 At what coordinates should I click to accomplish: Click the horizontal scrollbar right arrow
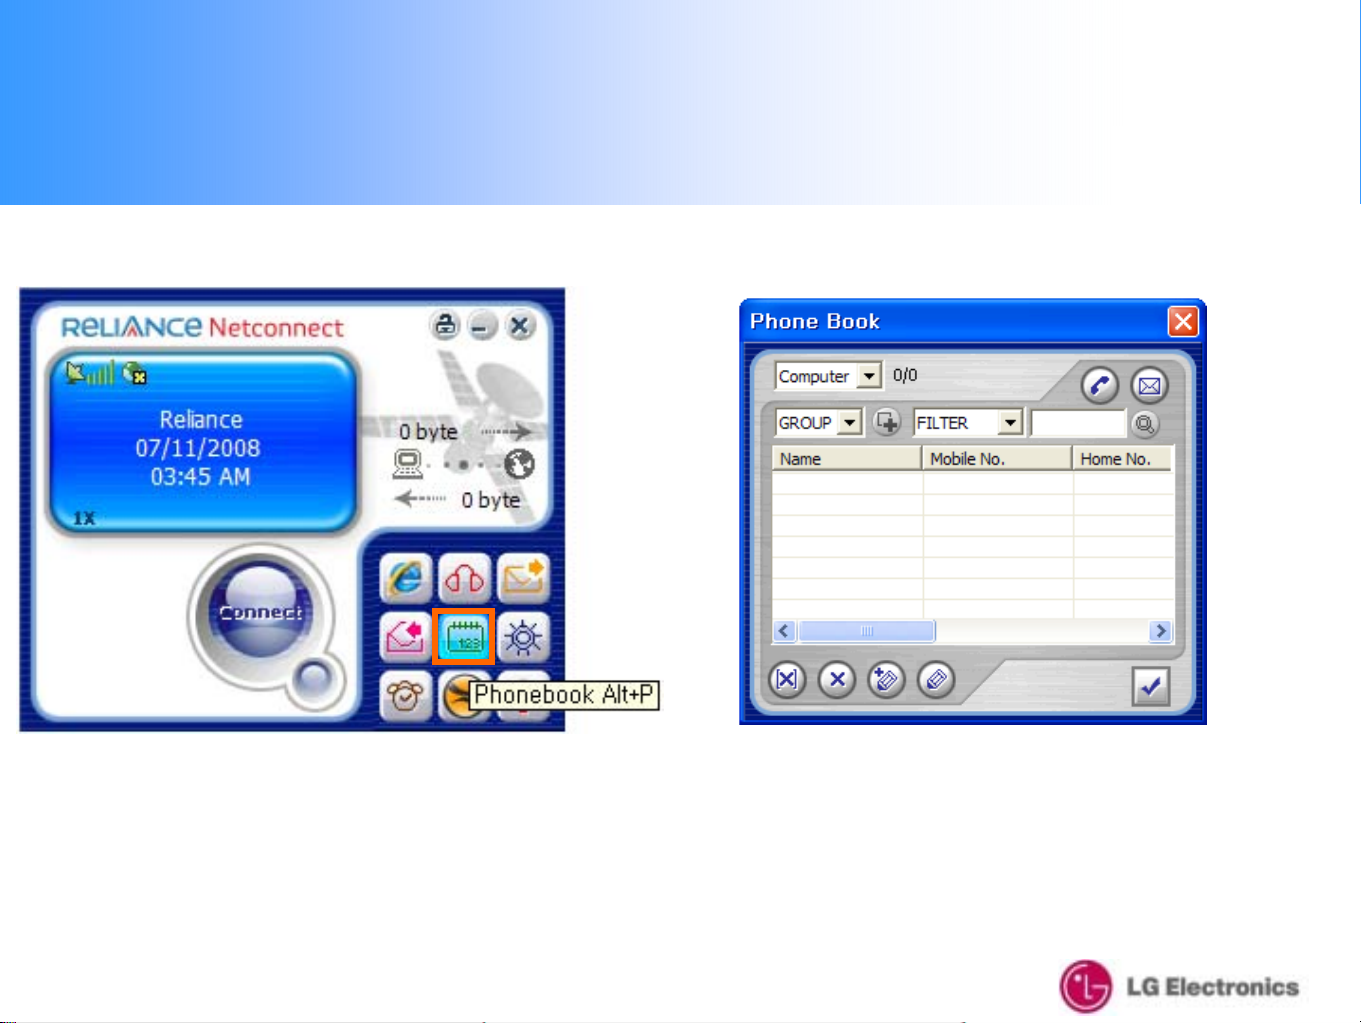coord(1160,631)
